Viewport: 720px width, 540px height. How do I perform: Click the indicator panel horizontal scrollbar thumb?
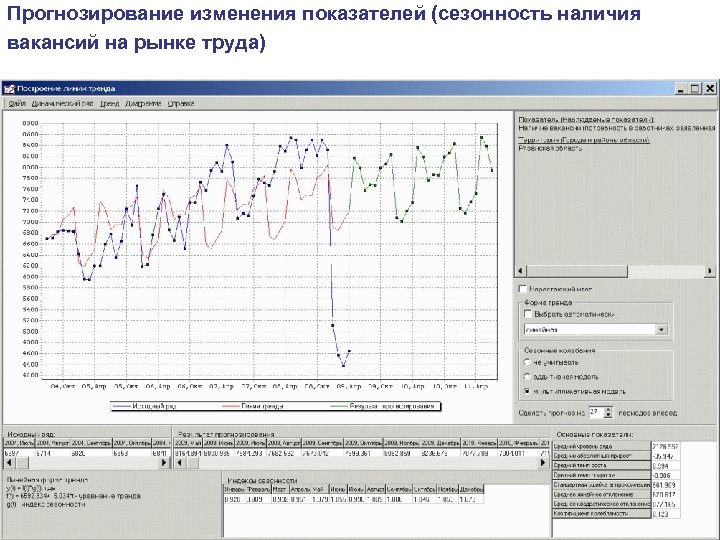[577, 271]
